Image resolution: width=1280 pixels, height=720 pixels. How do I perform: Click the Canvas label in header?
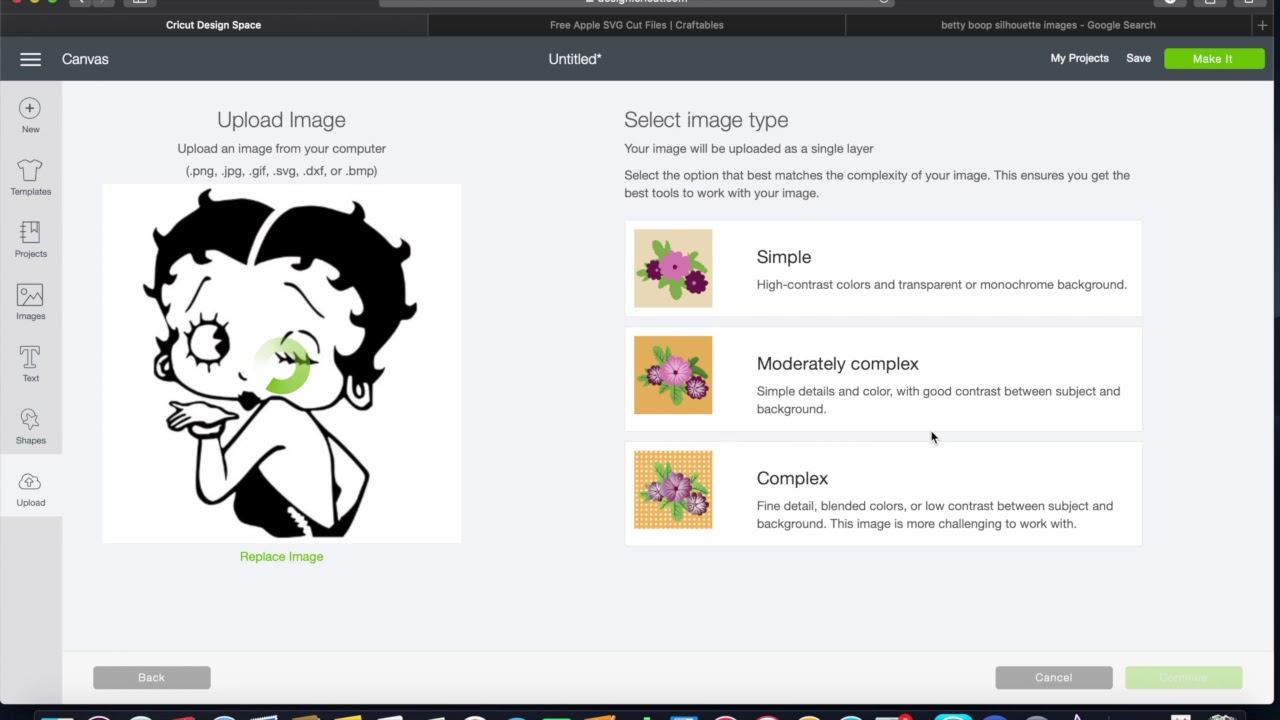(x=85, y=59)
